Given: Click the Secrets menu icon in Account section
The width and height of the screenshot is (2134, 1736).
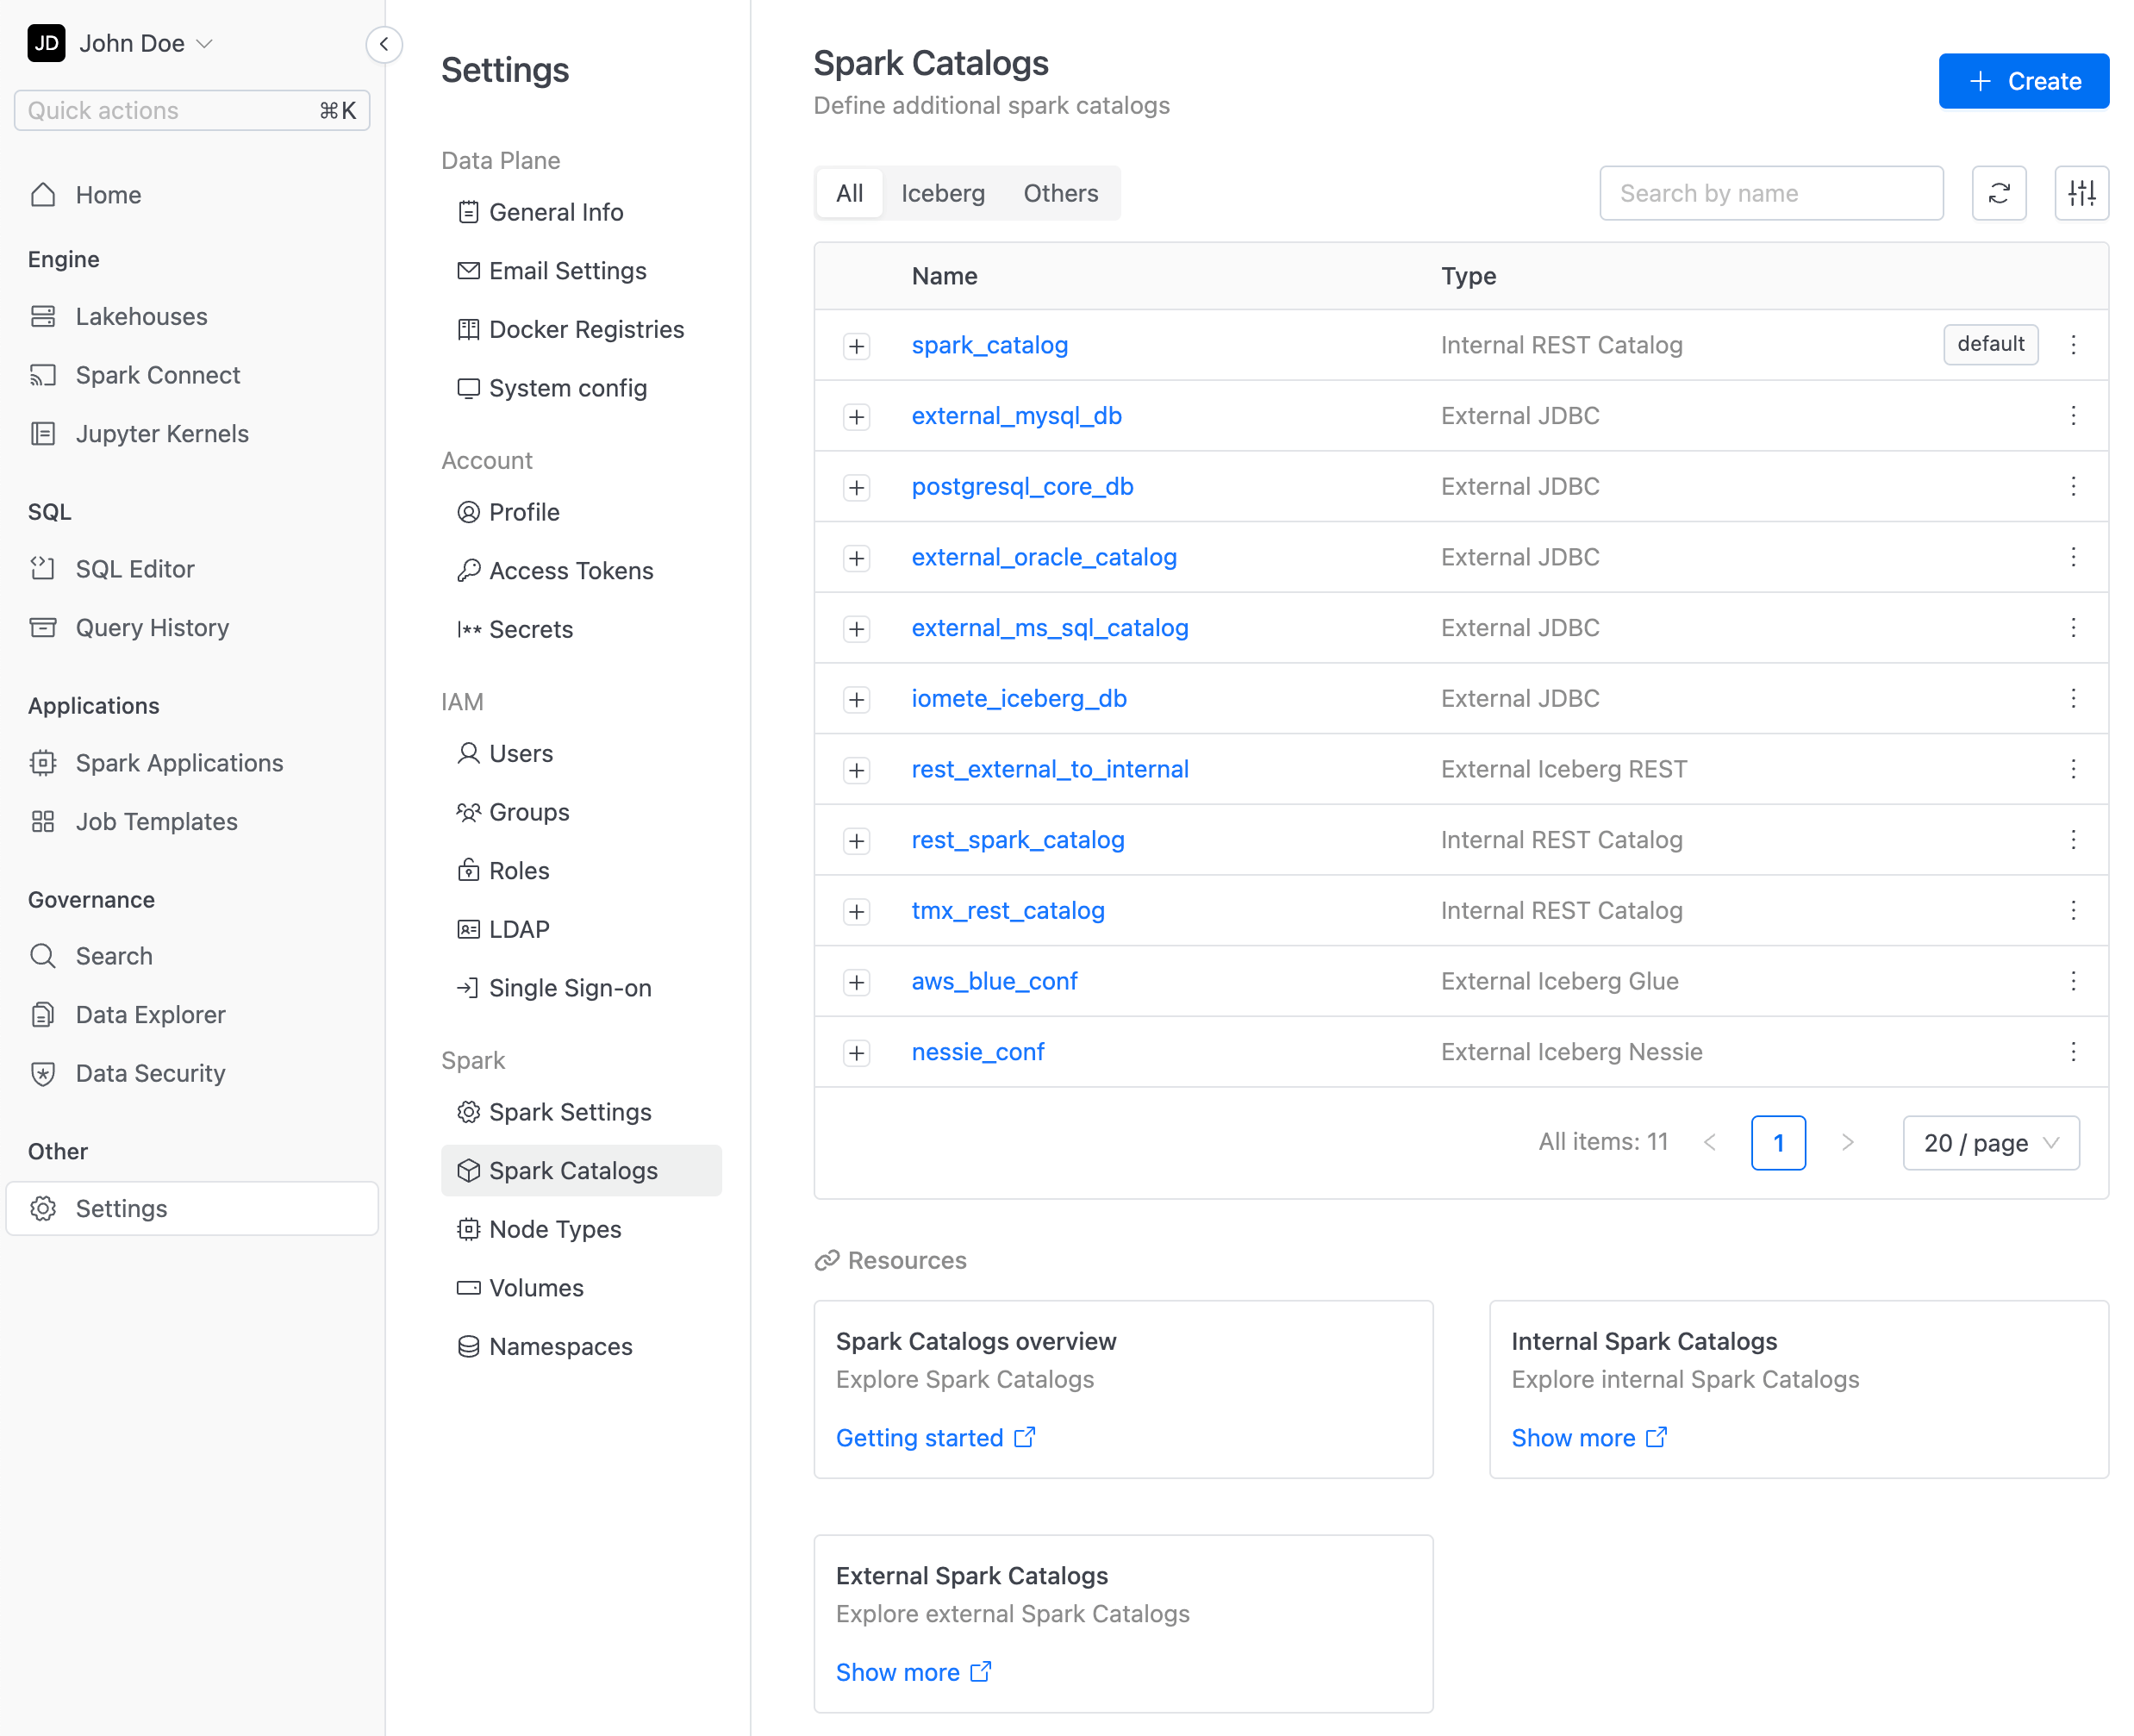Looking at the screenshot, I should [465, 629].
